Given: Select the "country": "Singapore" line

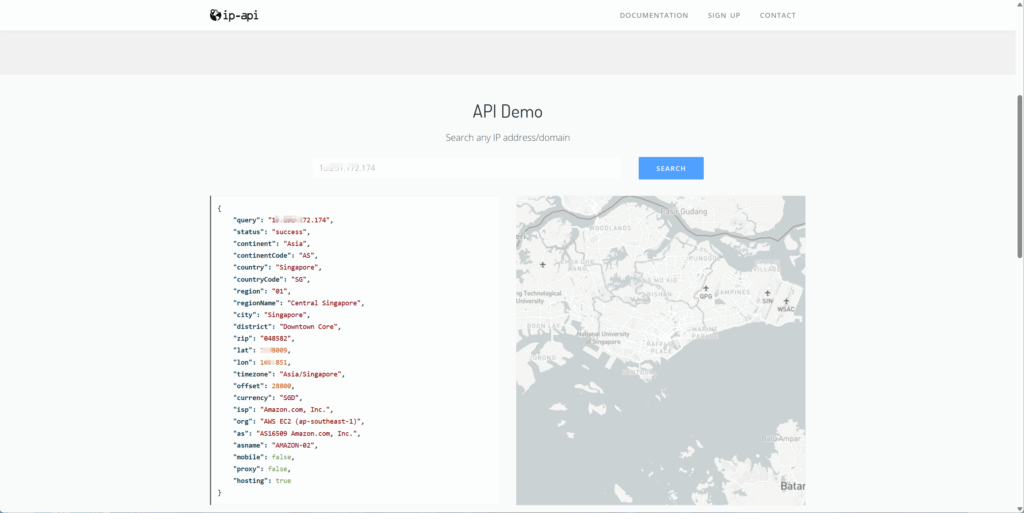Looking at the screenshot, I should pos(277,267).
